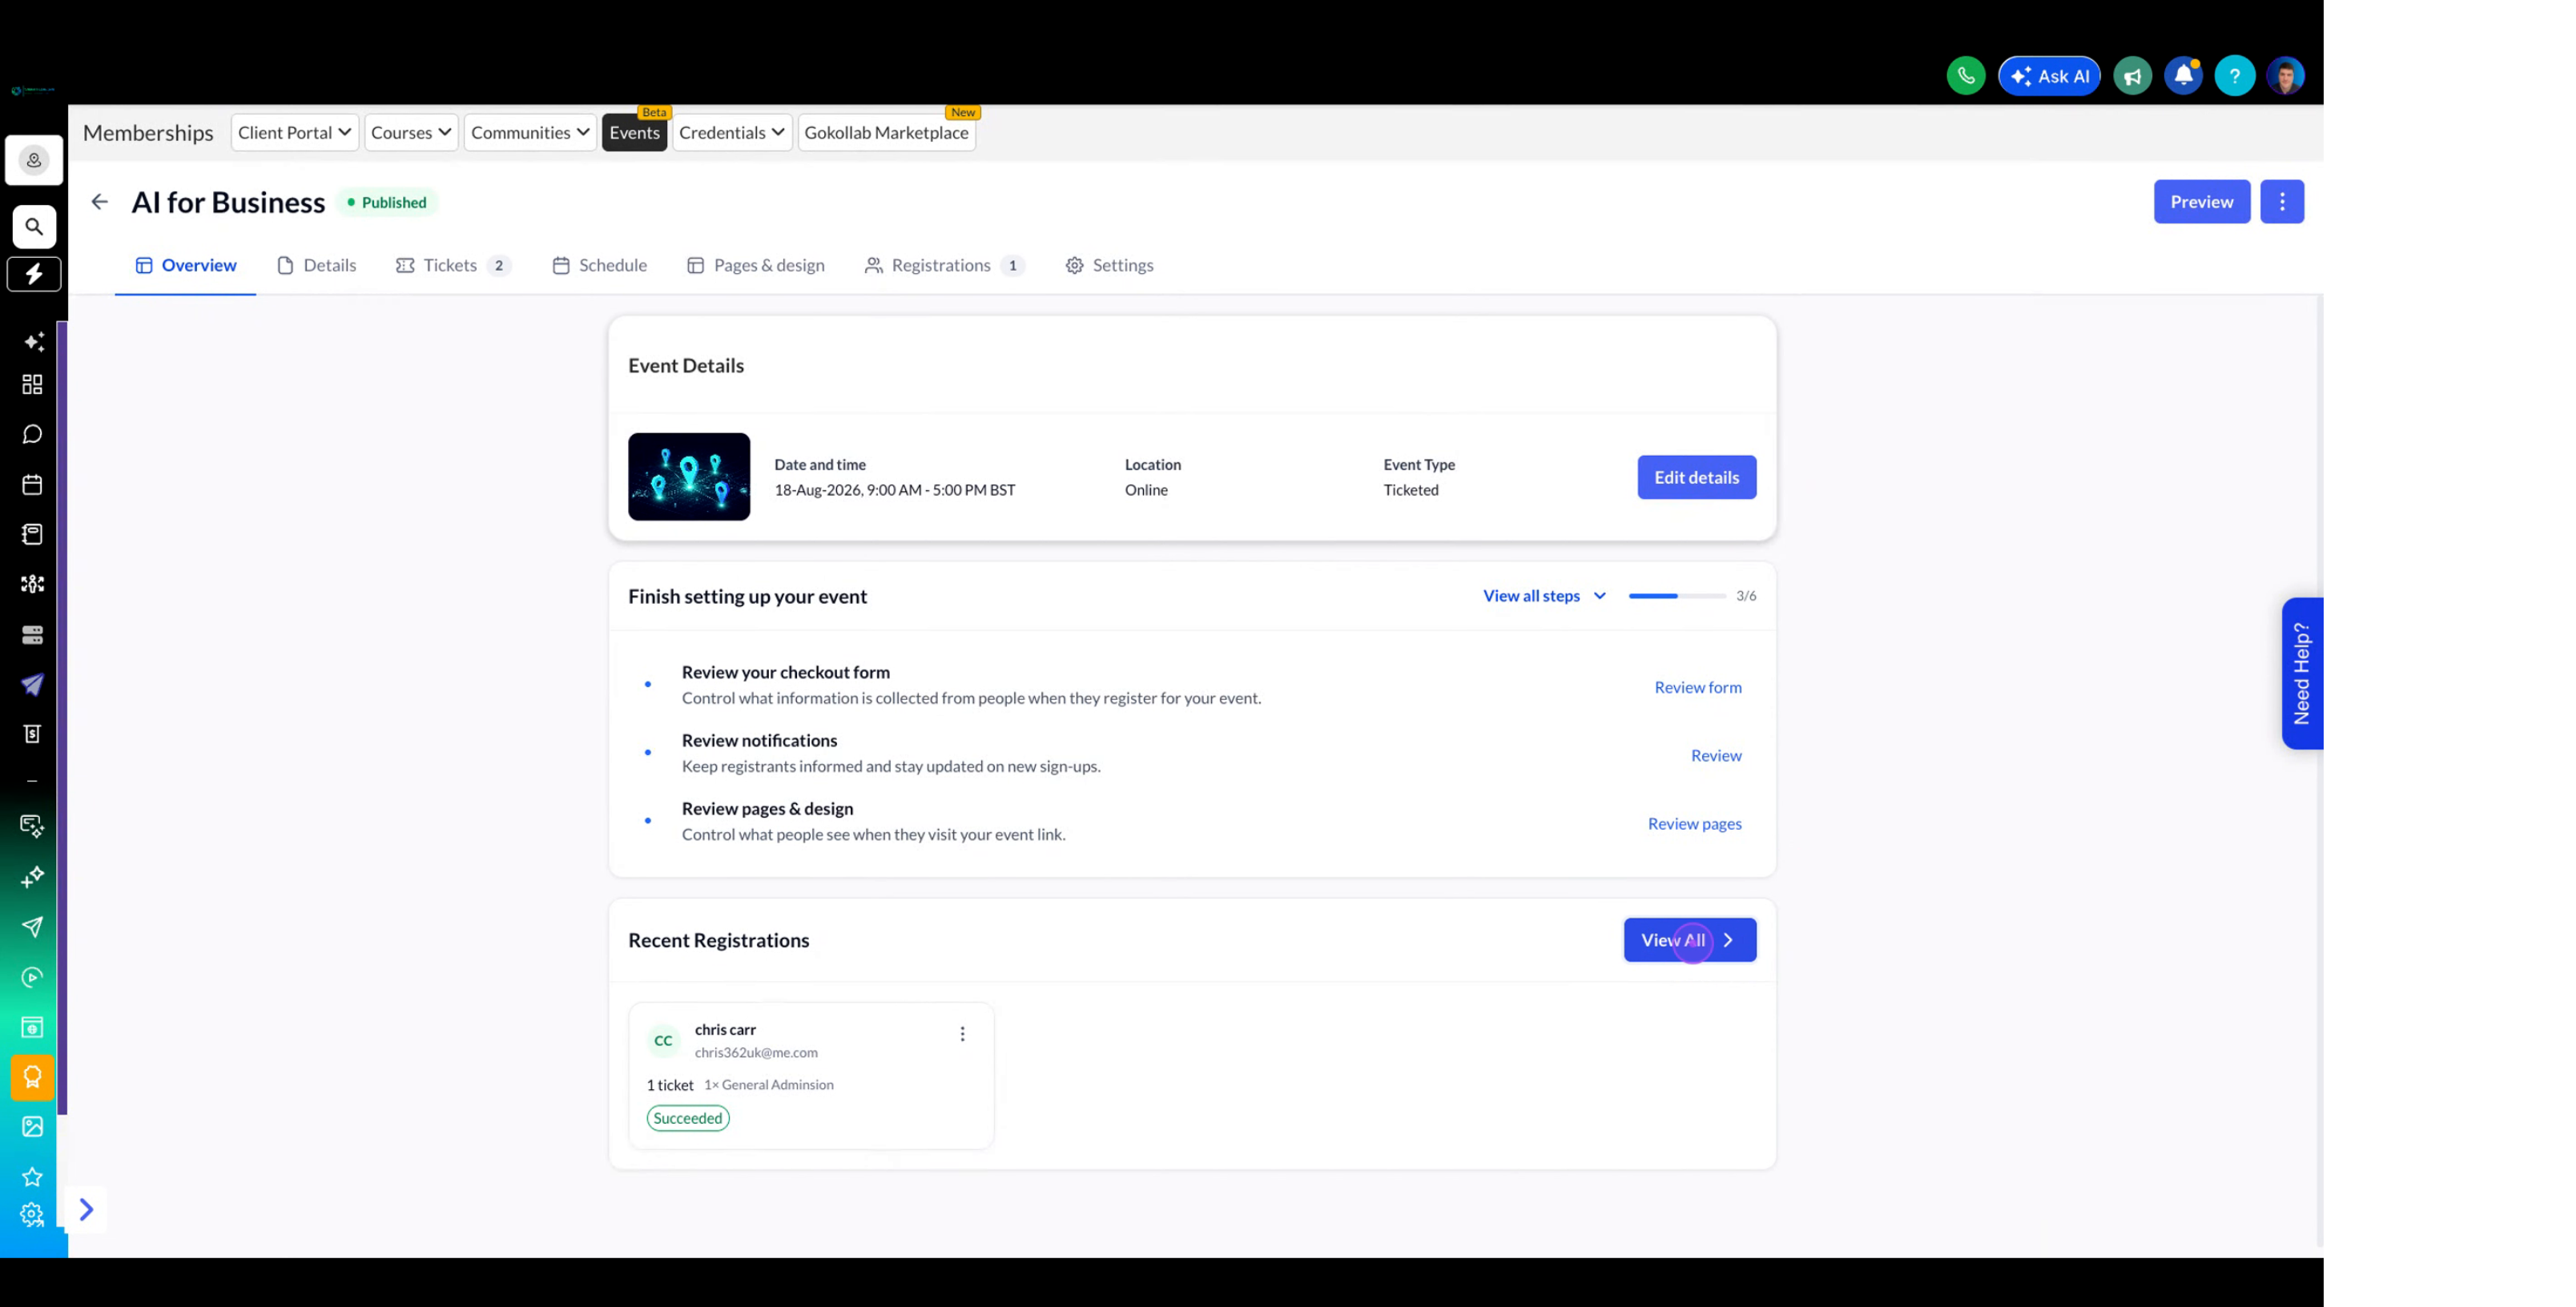
Task: Open the sidebar search magnifier
Action: click(34, 227)
